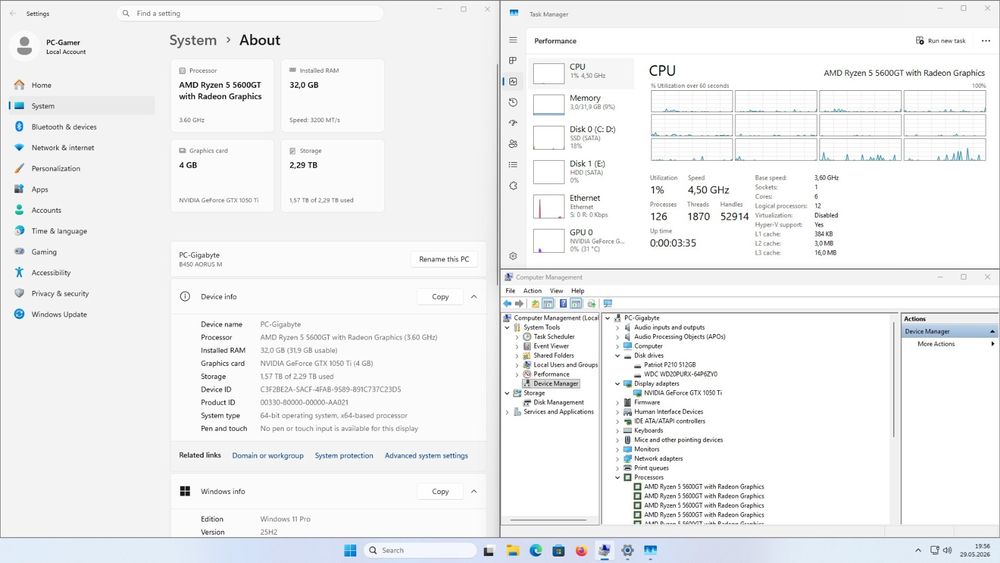This screenshot has width=1000, height=563.
Task: Click the Windows Start button on taskbar
Action: tap(350, 550)
